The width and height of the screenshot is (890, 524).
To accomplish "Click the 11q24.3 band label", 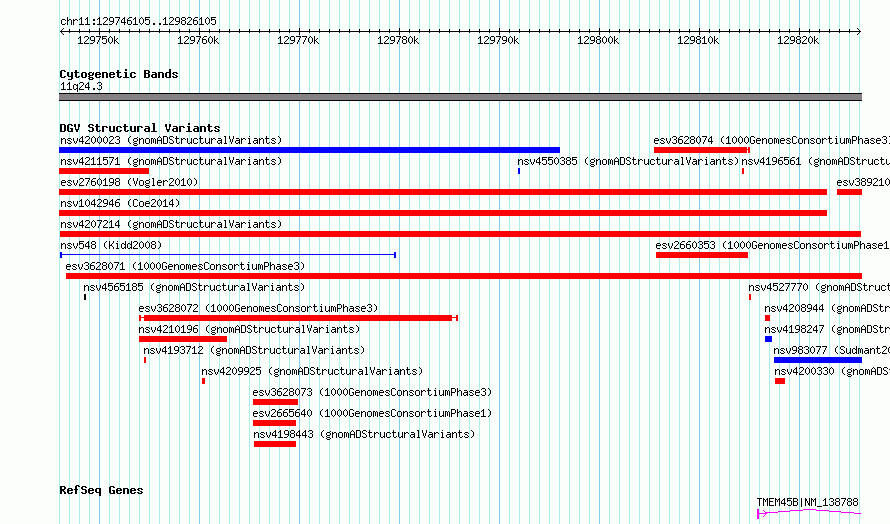I will (81, 86).
